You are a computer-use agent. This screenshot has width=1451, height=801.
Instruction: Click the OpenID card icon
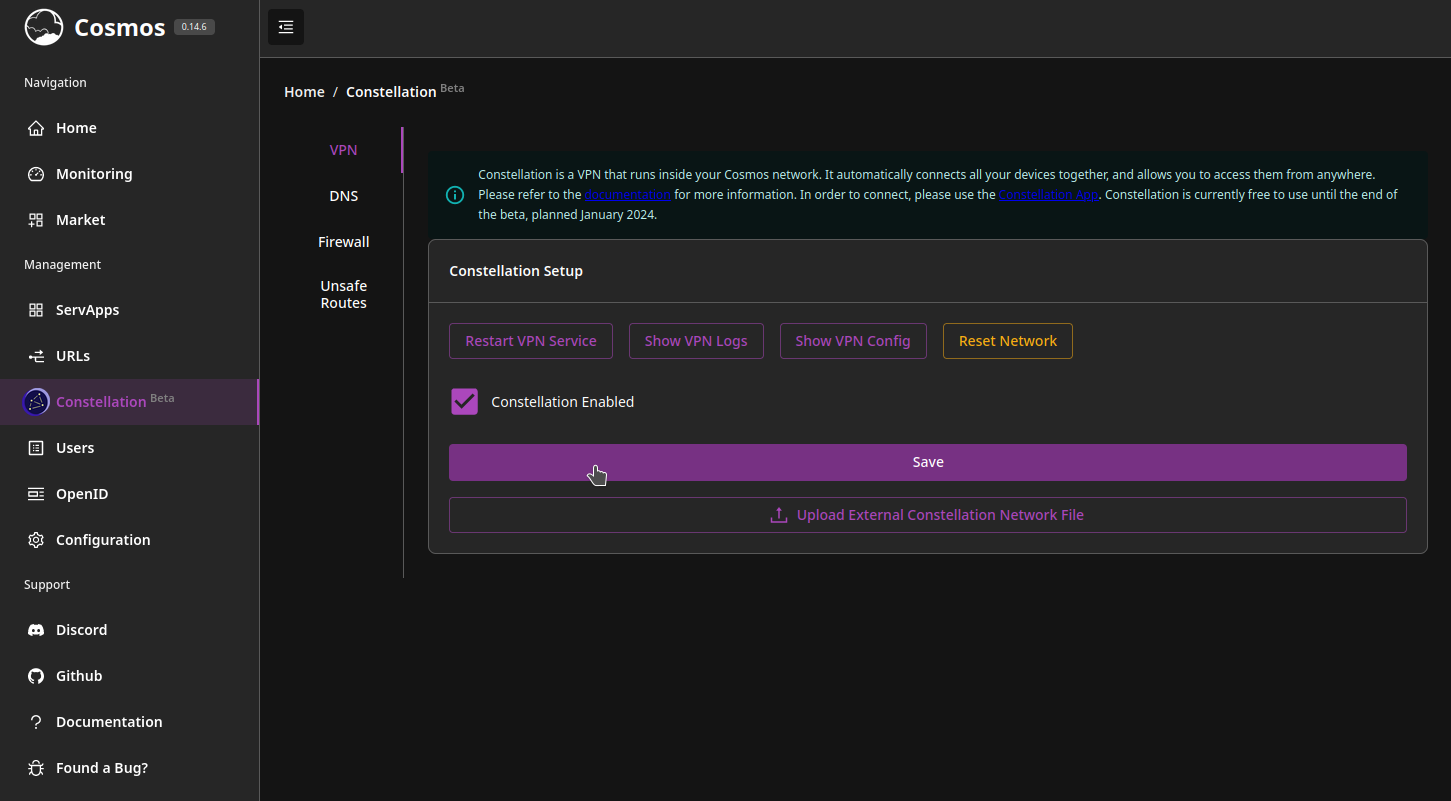pos(36,494)
